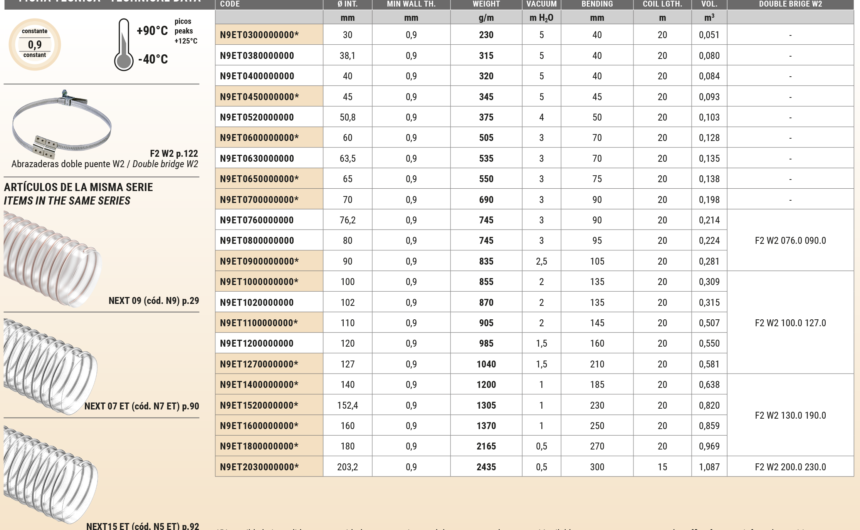Viewport: 860px width, 530px height.
Task: Select product code N9ET0520000000
Action: point(256,117)
